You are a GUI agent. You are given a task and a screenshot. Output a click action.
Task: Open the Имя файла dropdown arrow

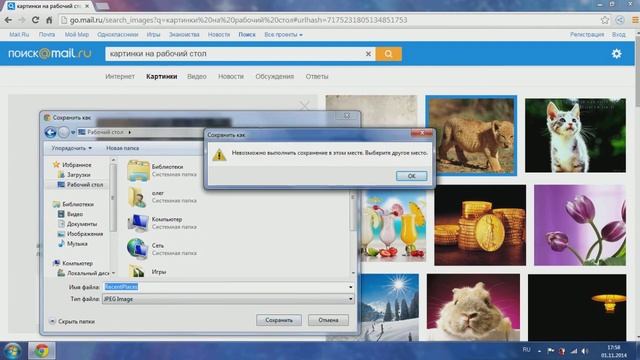tap(350, 287)
